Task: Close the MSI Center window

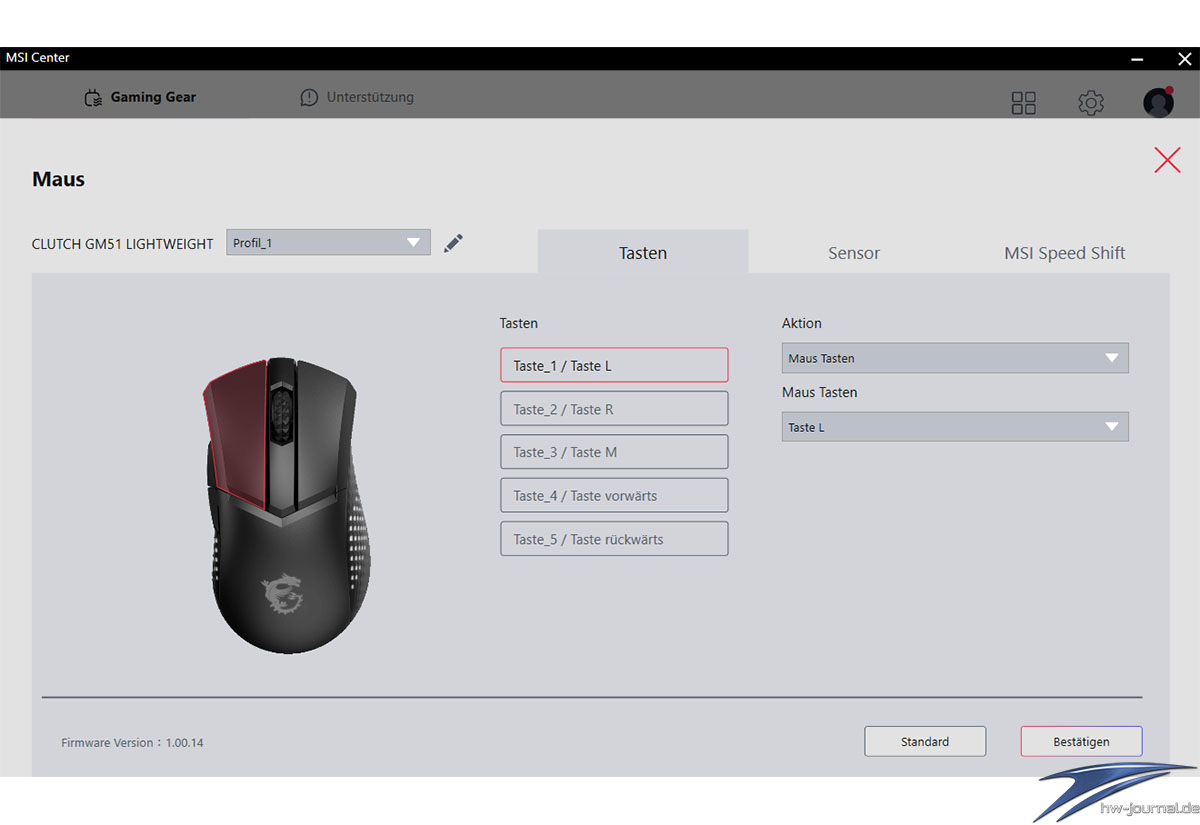Action: [1184, 59]
